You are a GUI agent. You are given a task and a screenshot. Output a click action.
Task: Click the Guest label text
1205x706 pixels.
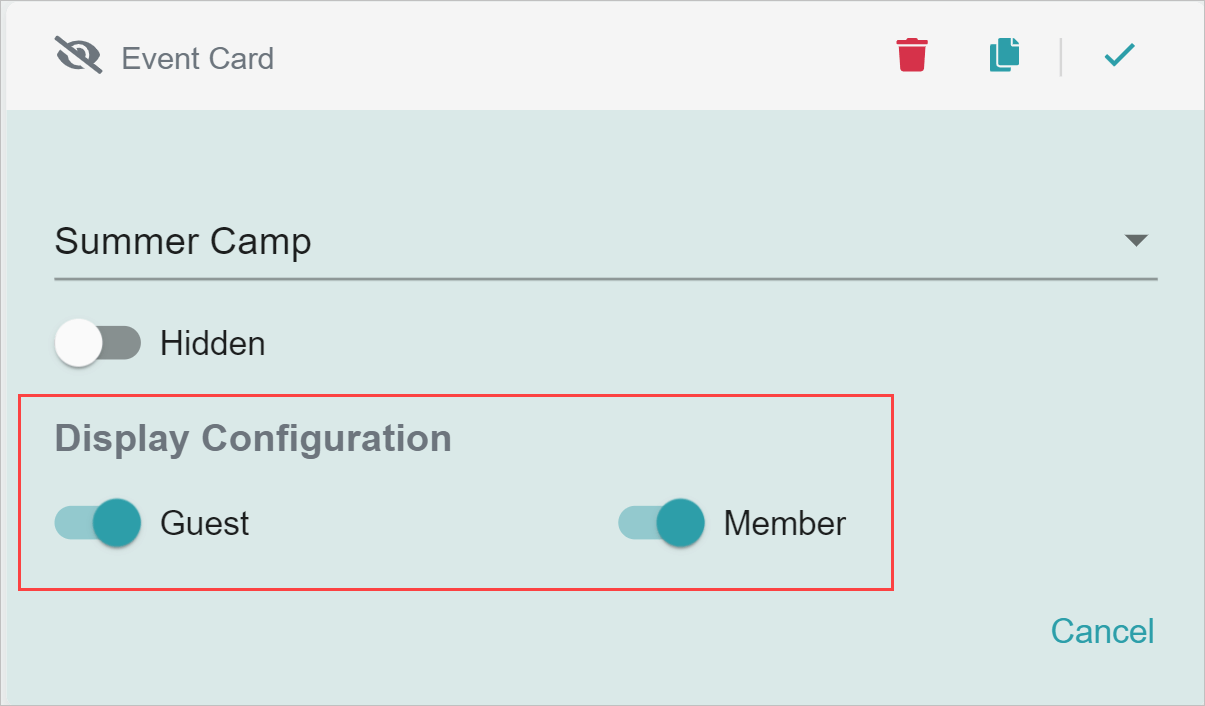(205, 524)
